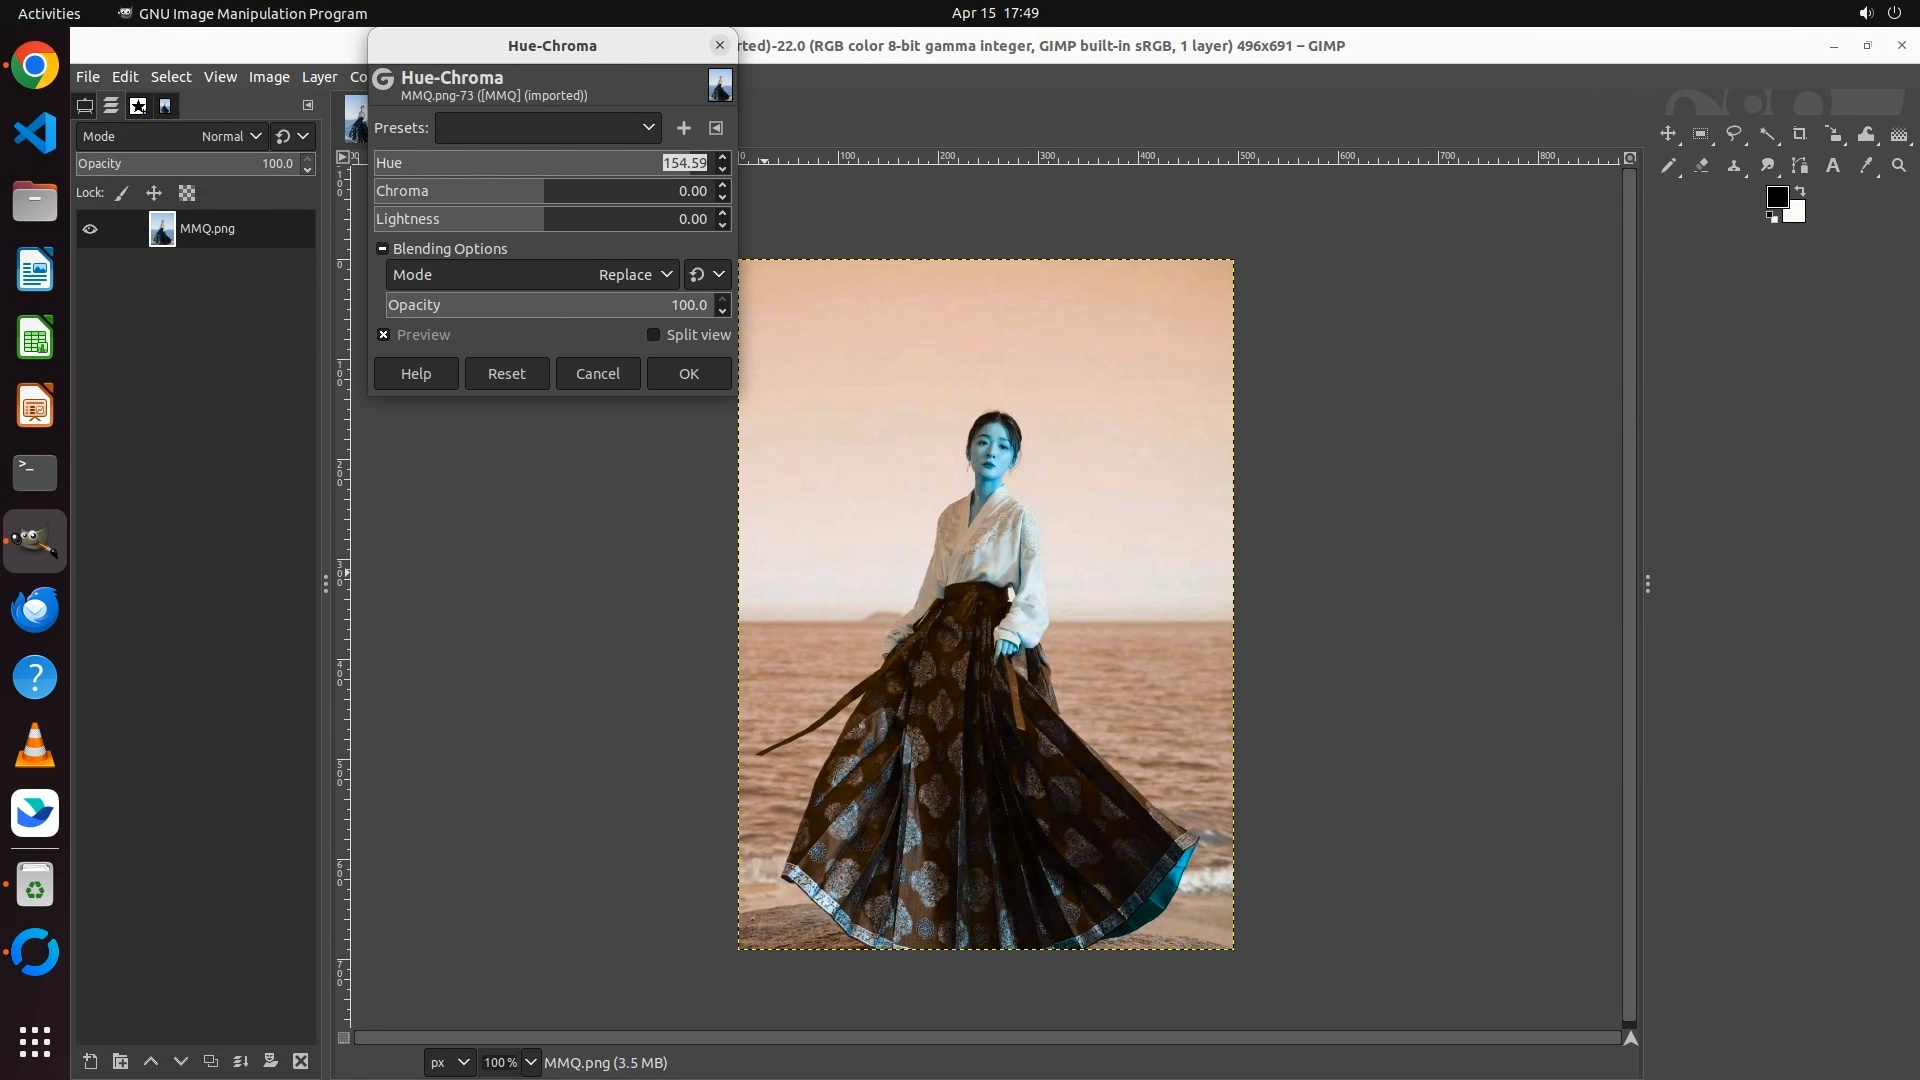Select the Fuzzy Select wand tool
The height and width of the screenshot is (1080, 1920).
[x=1767, y=134]
